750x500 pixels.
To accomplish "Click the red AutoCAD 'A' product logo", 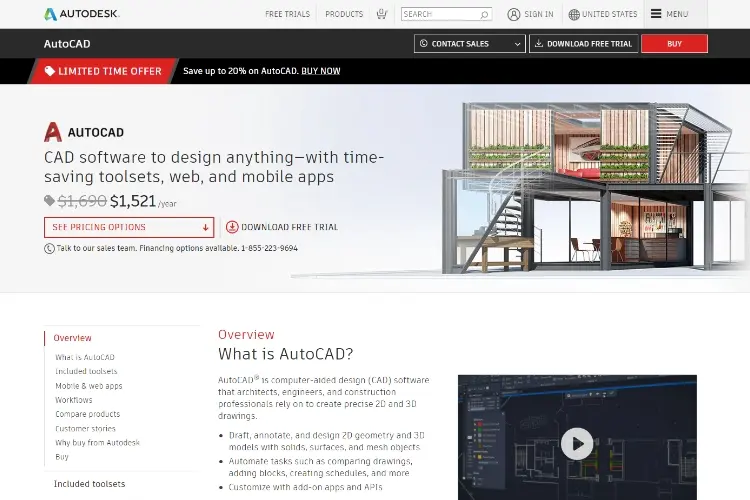I will [x=53, y=132].
